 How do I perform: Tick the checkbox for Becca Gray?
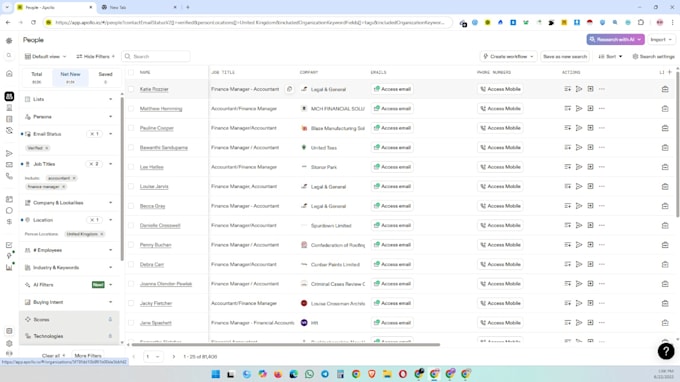coord(131,206)
